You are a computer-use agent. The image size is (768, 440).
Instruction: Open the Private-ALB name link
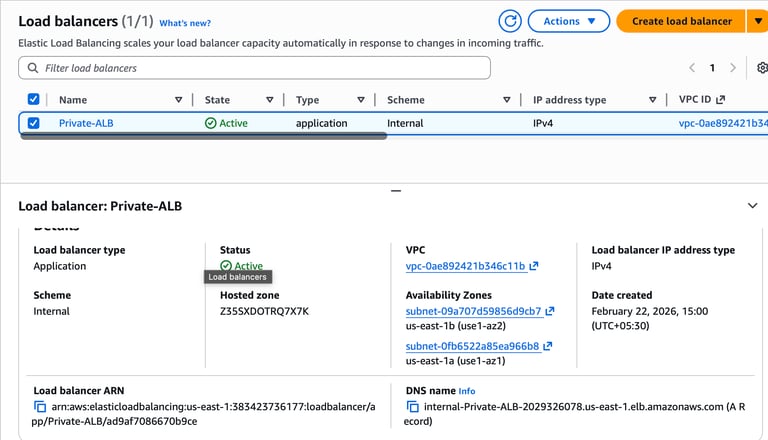coord(86,123)
